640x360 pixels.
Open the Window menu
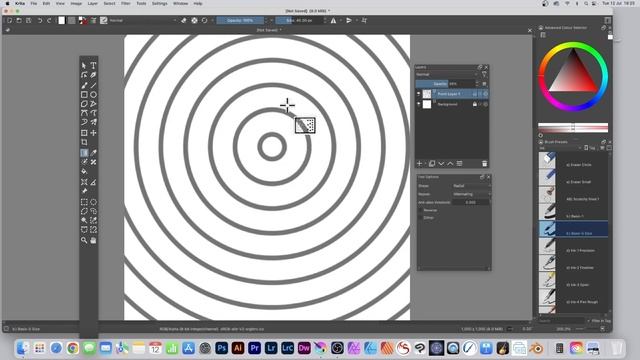tap(180, 3)
